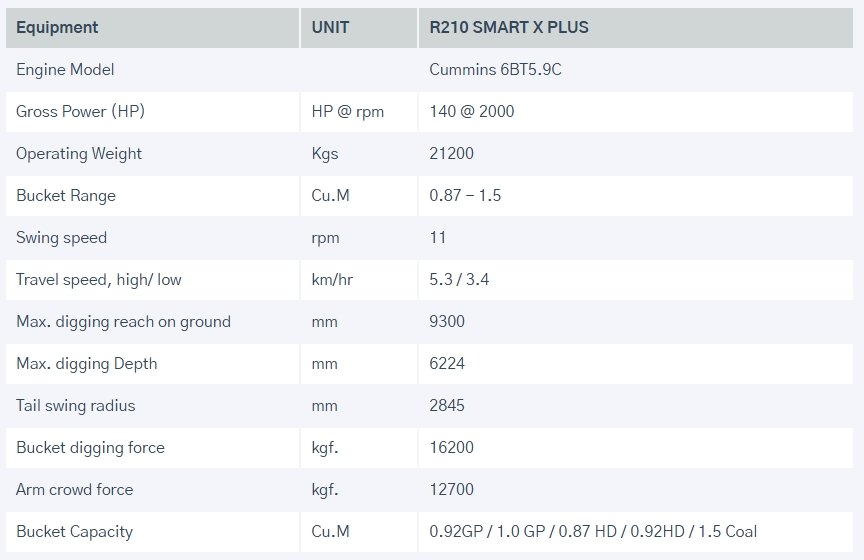Click the km/hr unit cell

[x=332, y=280]
